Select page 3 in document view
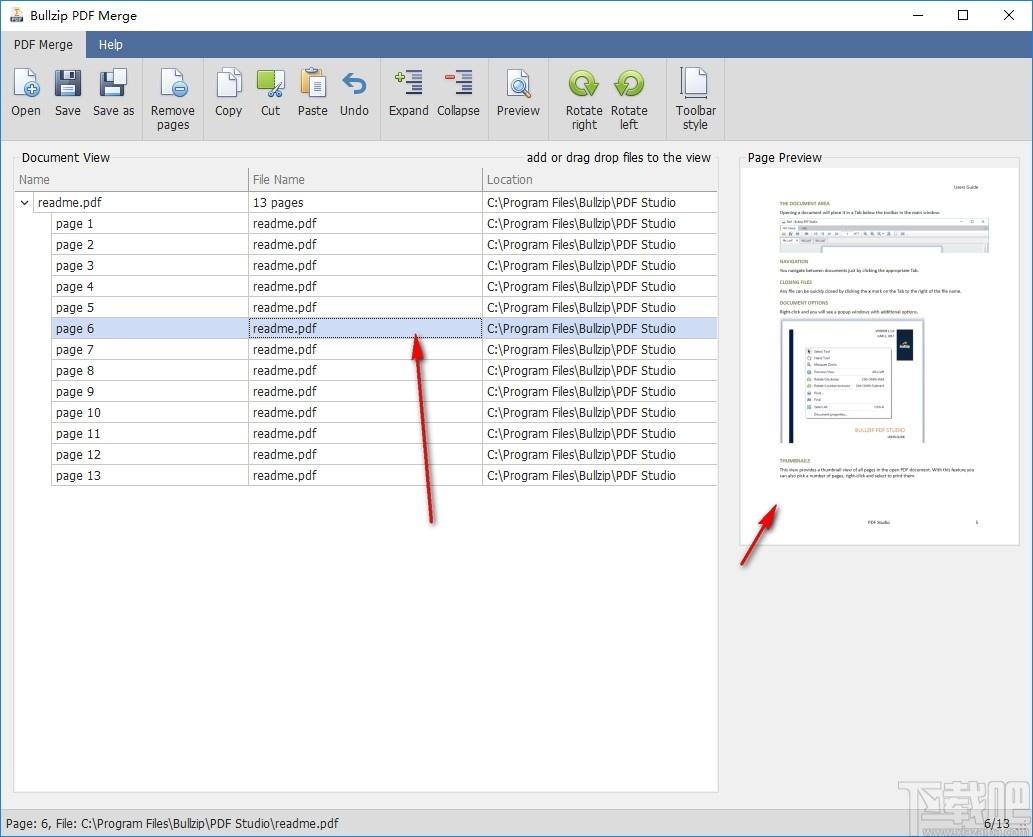 [384, 266]
